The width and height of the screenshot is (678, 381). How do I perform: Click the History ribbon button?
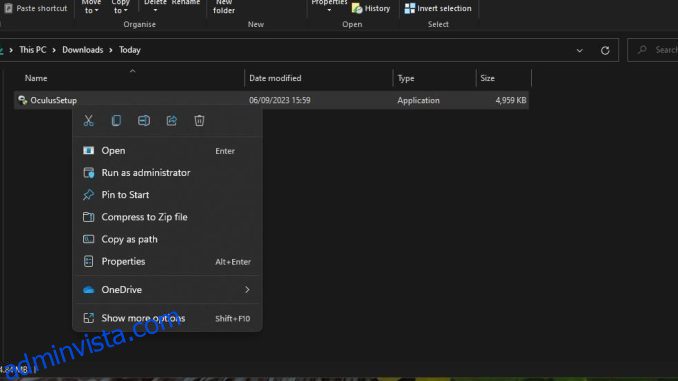(x=371, y=8)
